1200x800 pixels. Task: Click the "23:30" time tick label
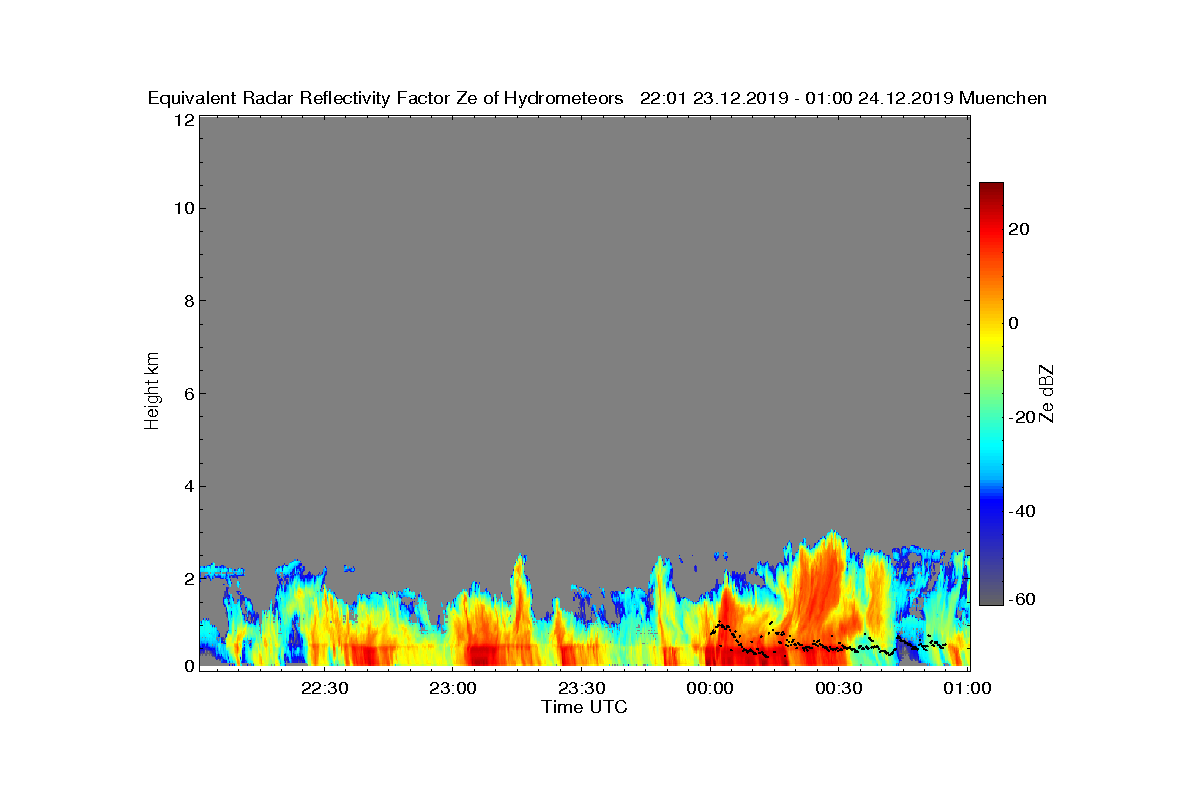coord(581,687)
